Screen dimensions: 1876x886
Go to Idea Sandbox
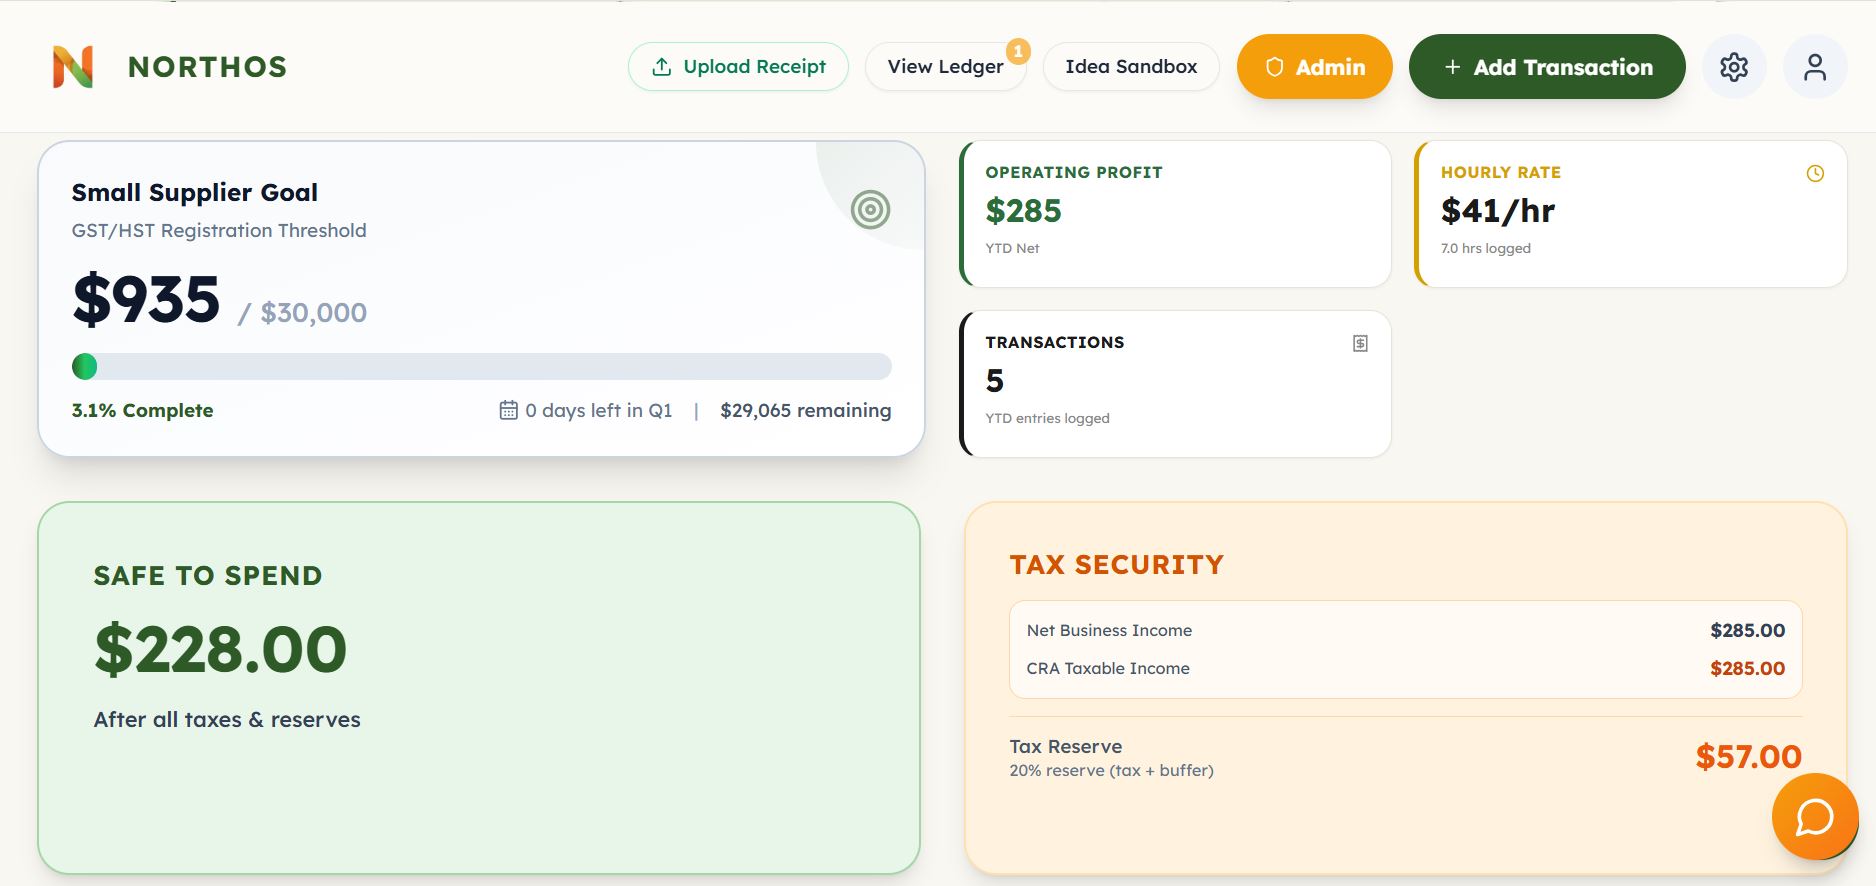1130,67
